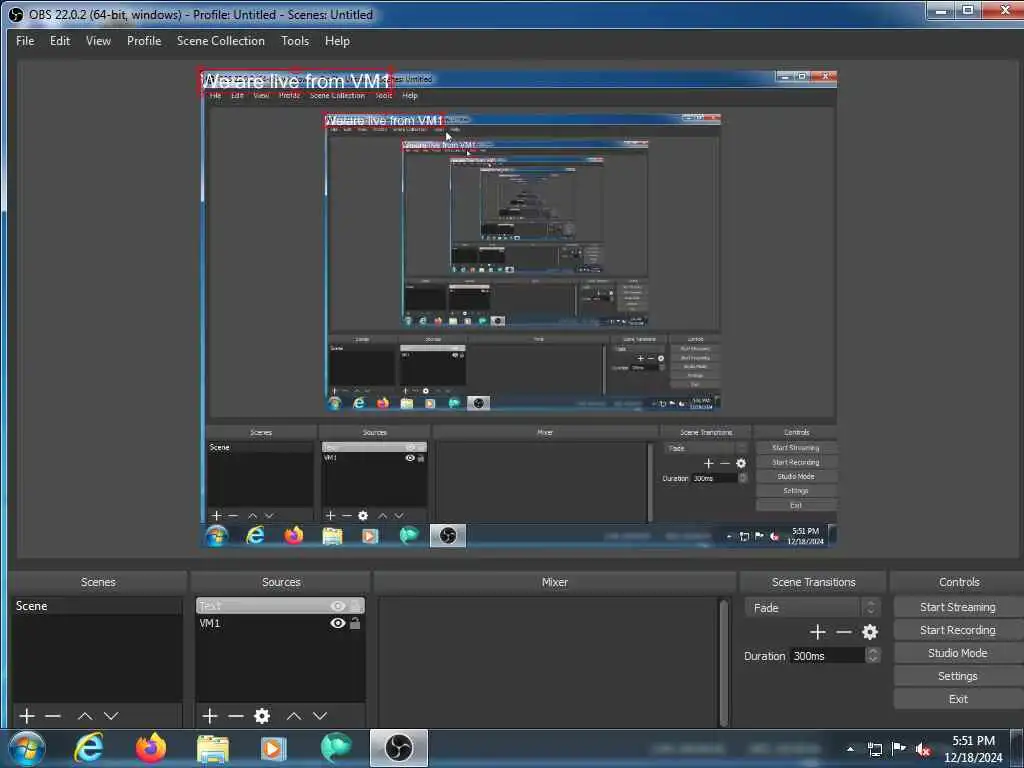This screenshot has height=768, width=1024.
Task: Click the Mixer panel scrollbar
Action: [724, 662]
